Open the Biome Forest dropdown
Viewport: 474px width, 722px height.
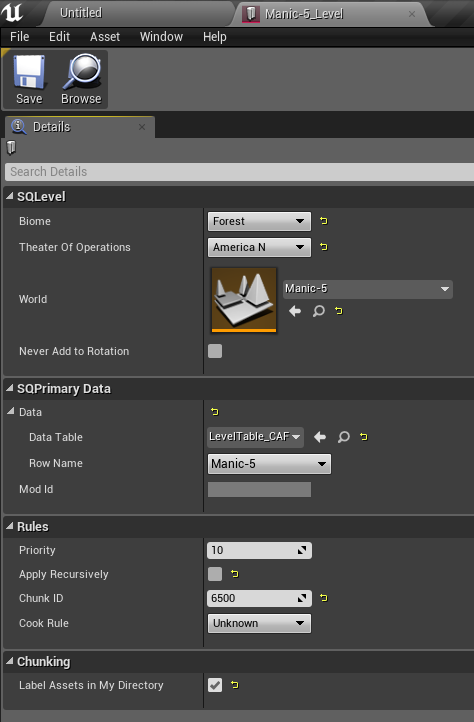click(259, 221)
